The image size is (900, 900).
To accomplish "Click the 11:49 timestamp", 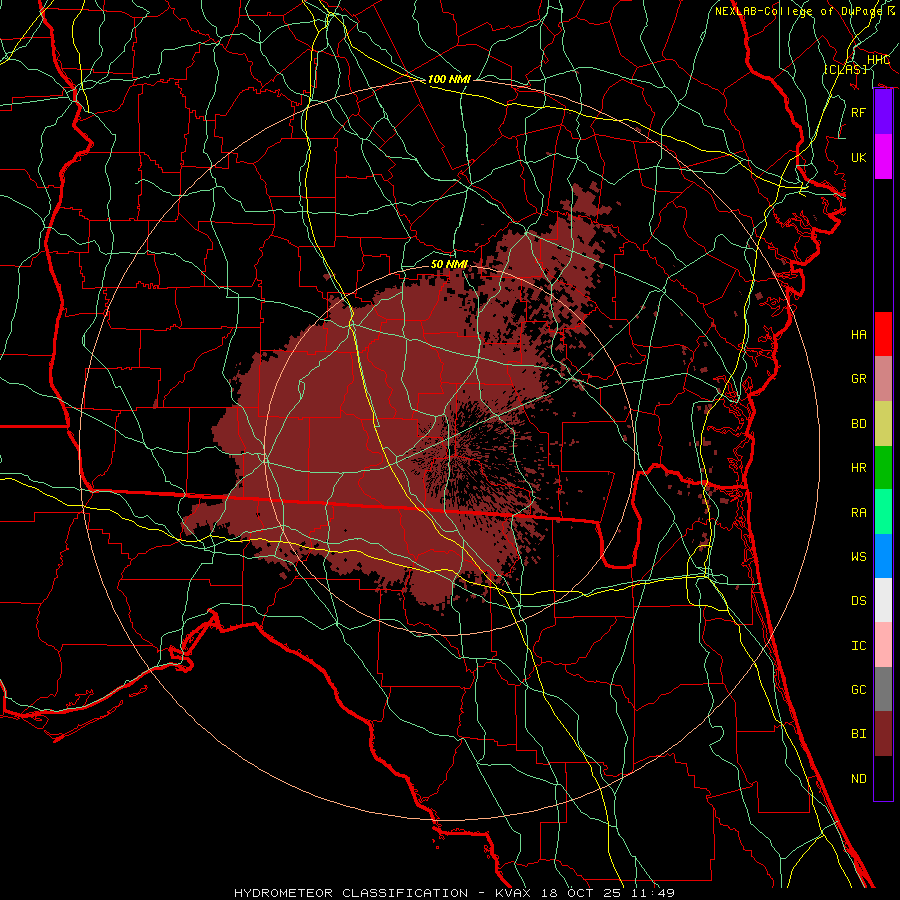I will point(652,893).
